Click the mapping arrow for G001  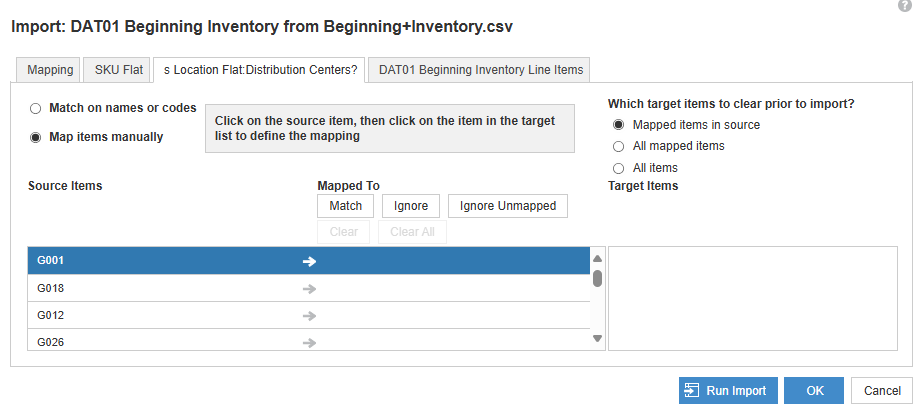pos(309,261)
